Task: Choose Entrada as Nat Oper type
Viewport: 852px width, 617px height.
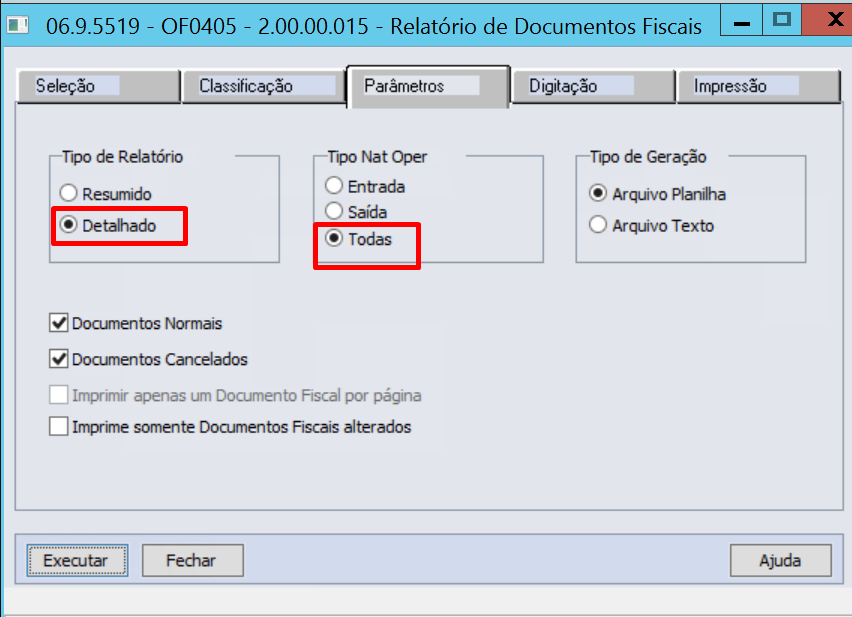Action: pyautogui.click(x=333, y=185)
